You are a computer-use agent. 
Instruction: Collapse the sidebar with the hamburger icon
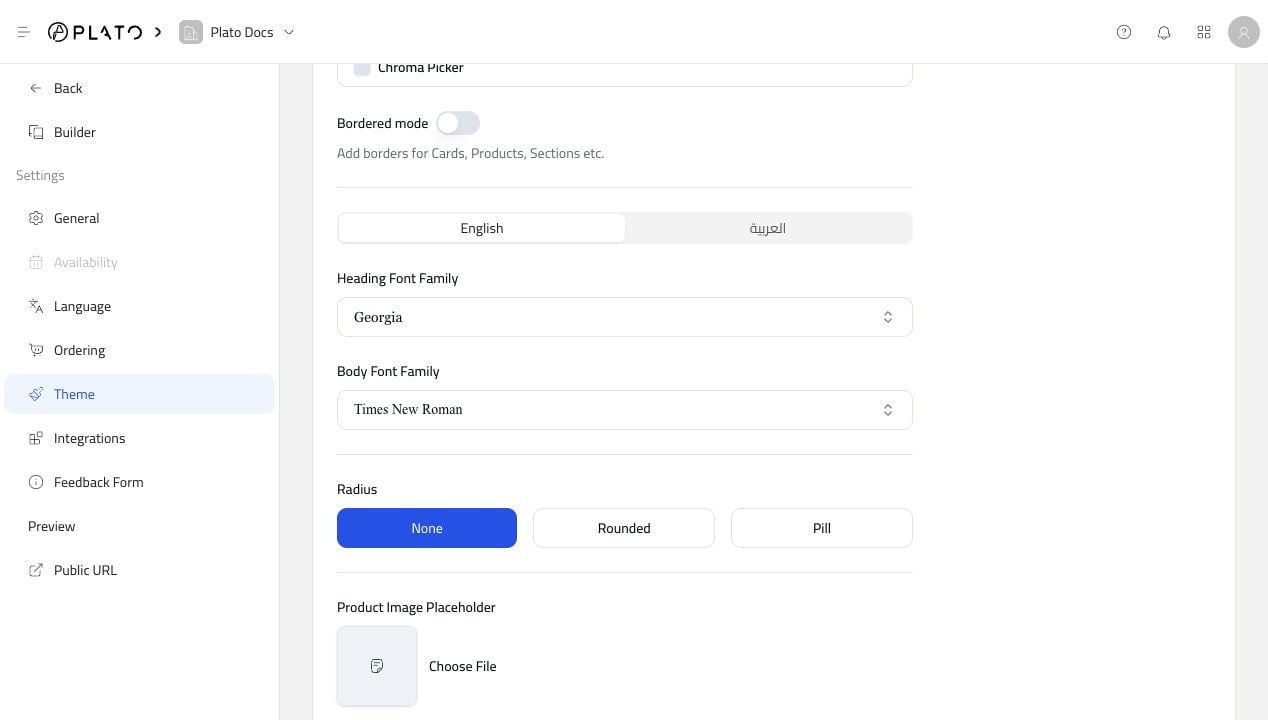tap(24, 32)
